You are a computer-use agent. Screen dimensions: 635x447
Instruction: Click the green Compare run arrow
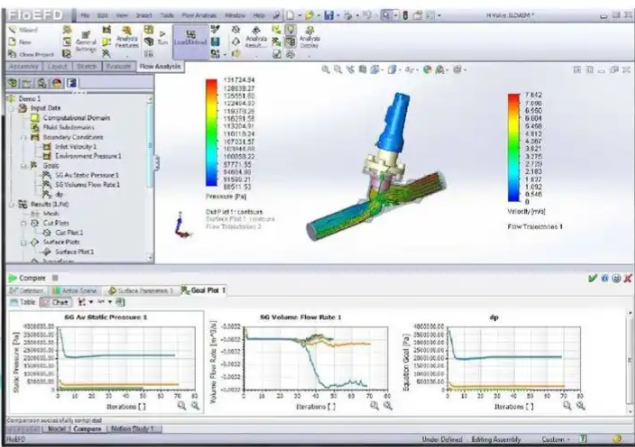pyautogui.click(x=8, y=277)
